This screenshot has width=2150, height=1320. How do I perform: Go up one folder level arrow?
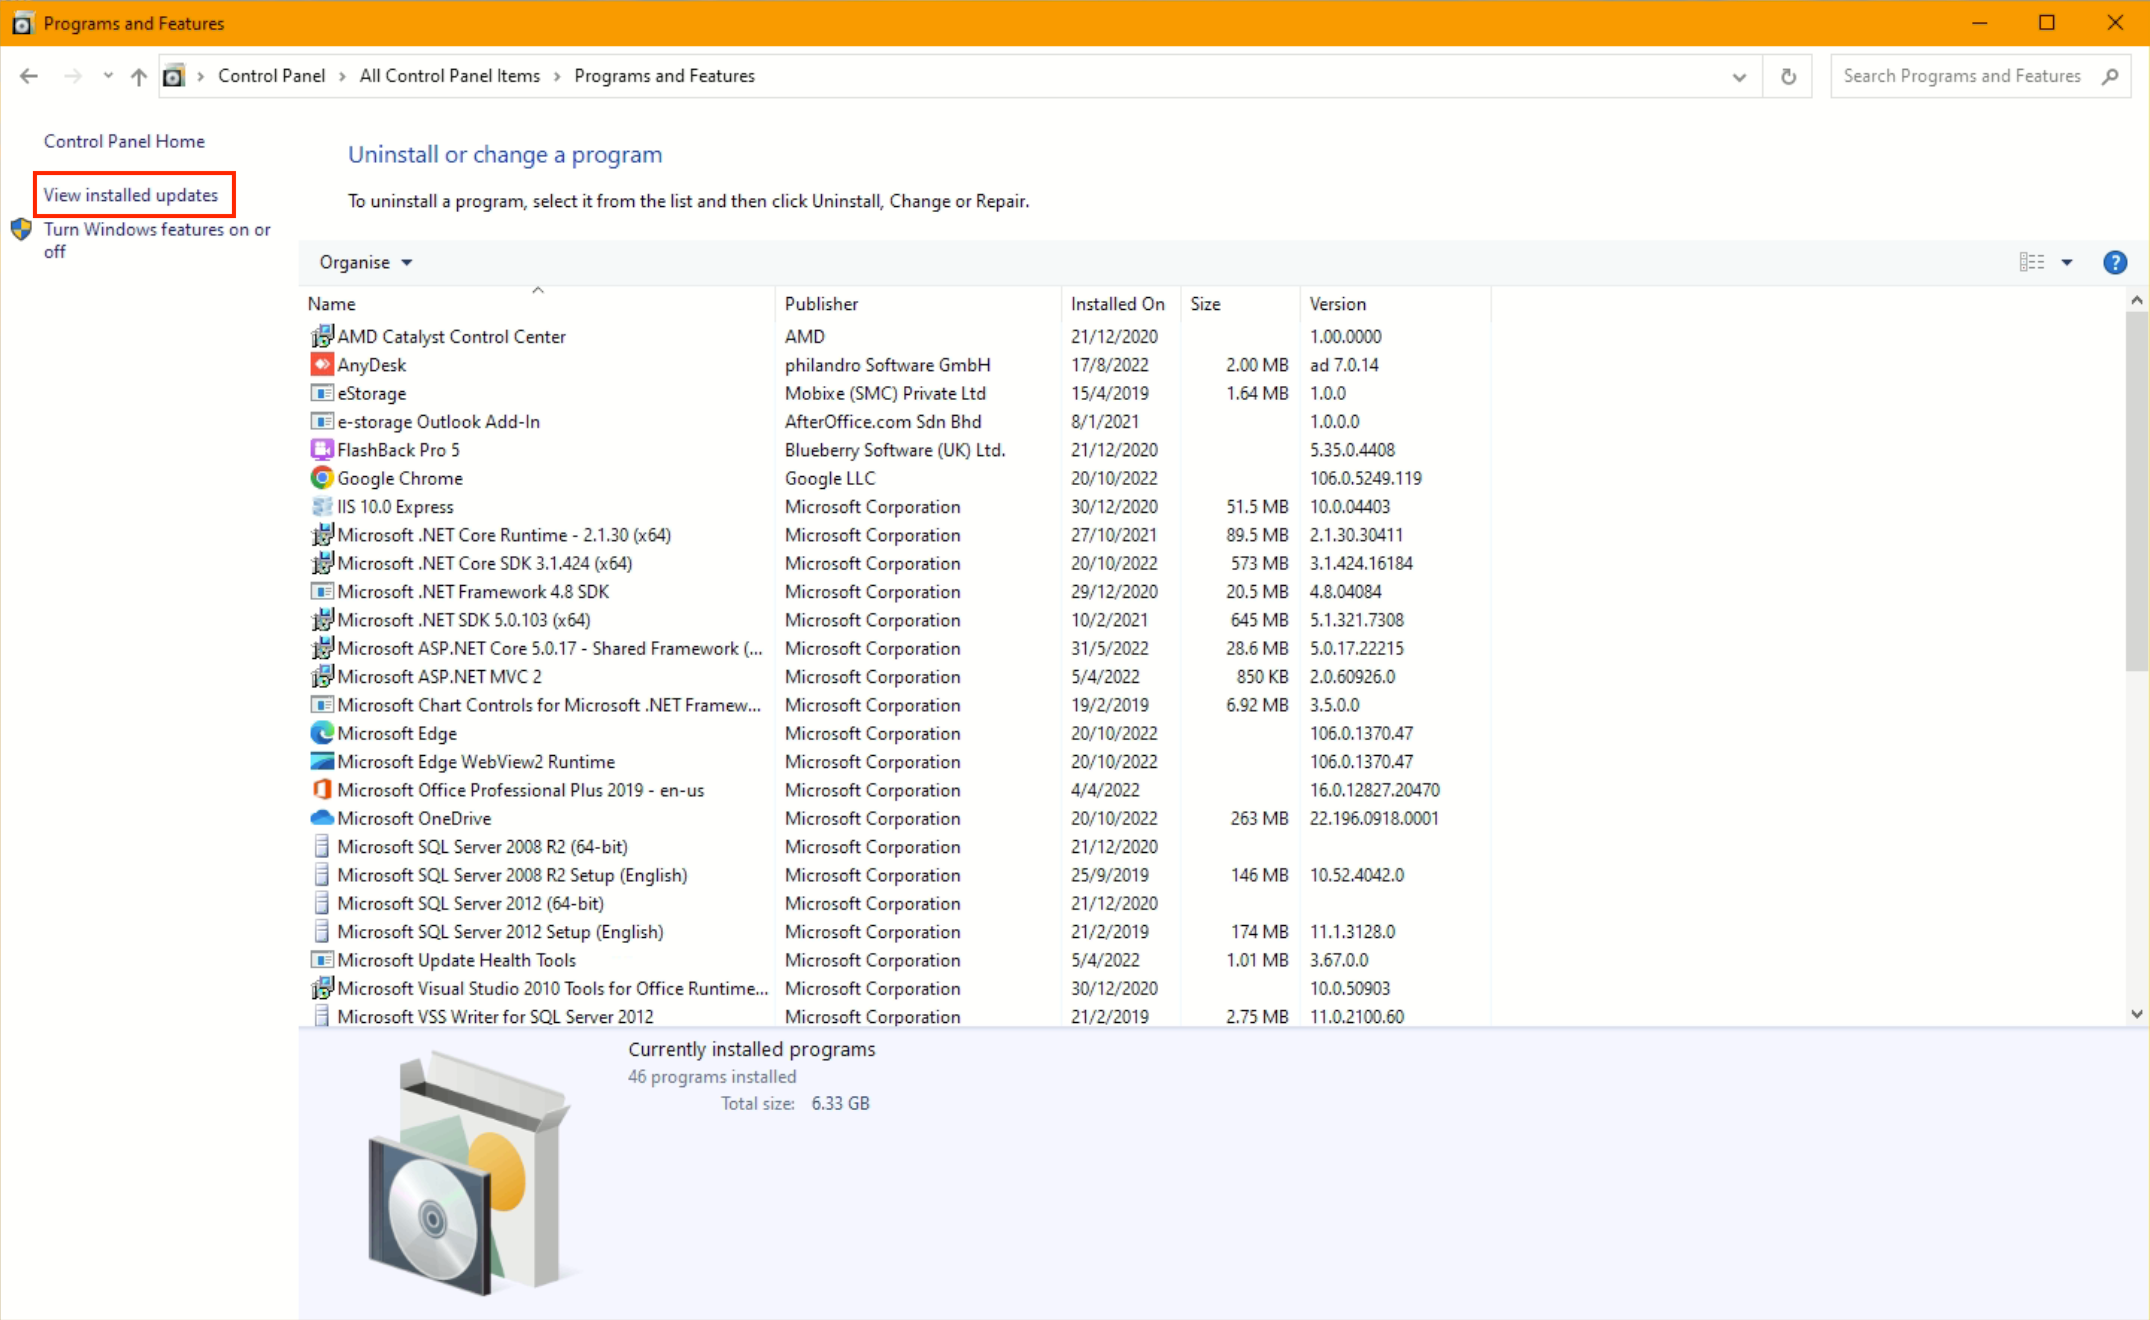(x=139, y=76)
